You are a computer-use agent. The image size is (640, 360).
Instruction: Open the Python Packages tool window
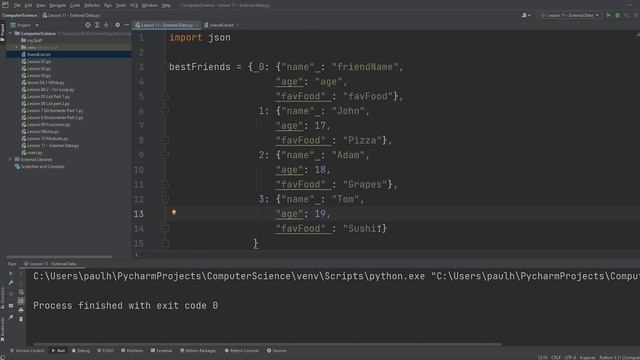[198, 351]
